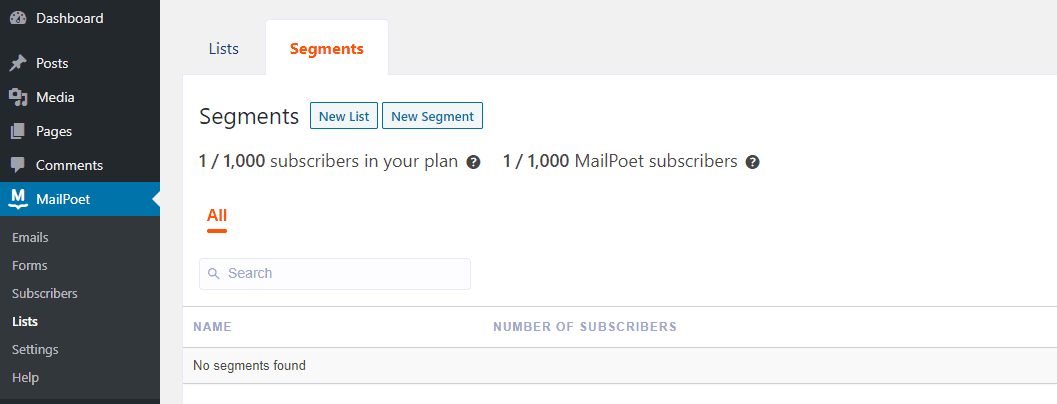Click the Comments speech bubble icon
The height and width of the screenshot is (404, 1057).
tap(18, 165)
